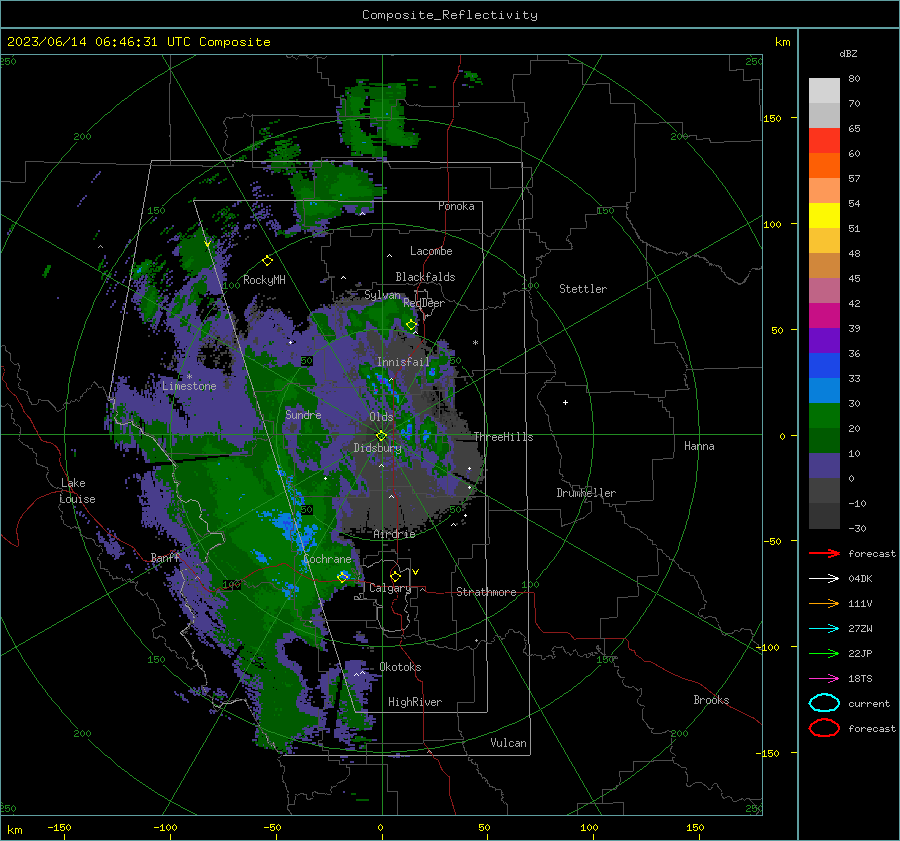The height and width of the screenshot is (841, 900).
Task: Click the Lacombe city label
Action: [x=431, y=251]
